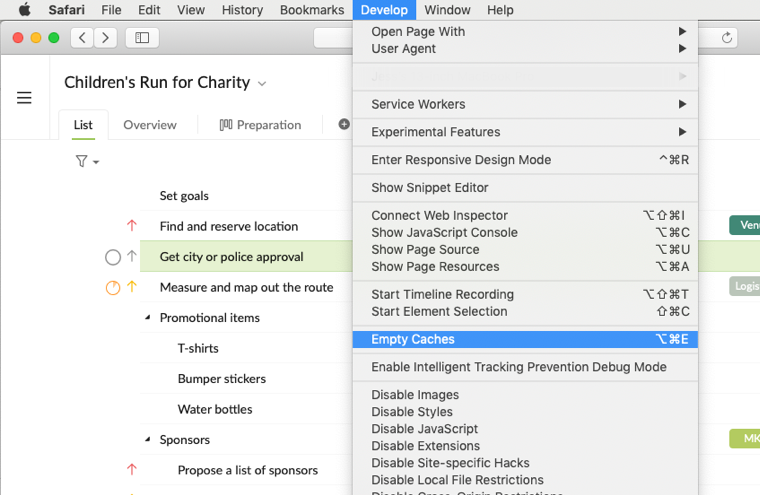Click the green MK tag label
Viewport: 760px width, 495px height.
pos(744,438)
